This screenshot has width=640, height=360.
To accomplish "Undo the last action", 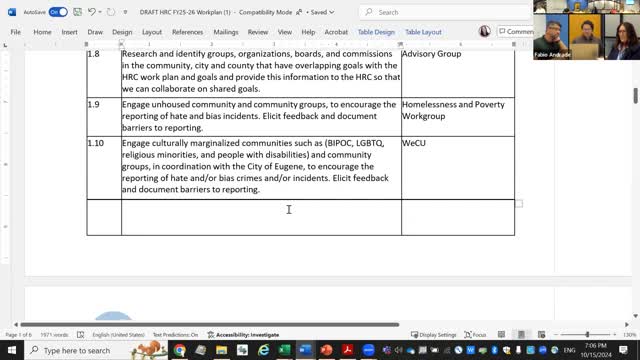I will tap(92, 12).
